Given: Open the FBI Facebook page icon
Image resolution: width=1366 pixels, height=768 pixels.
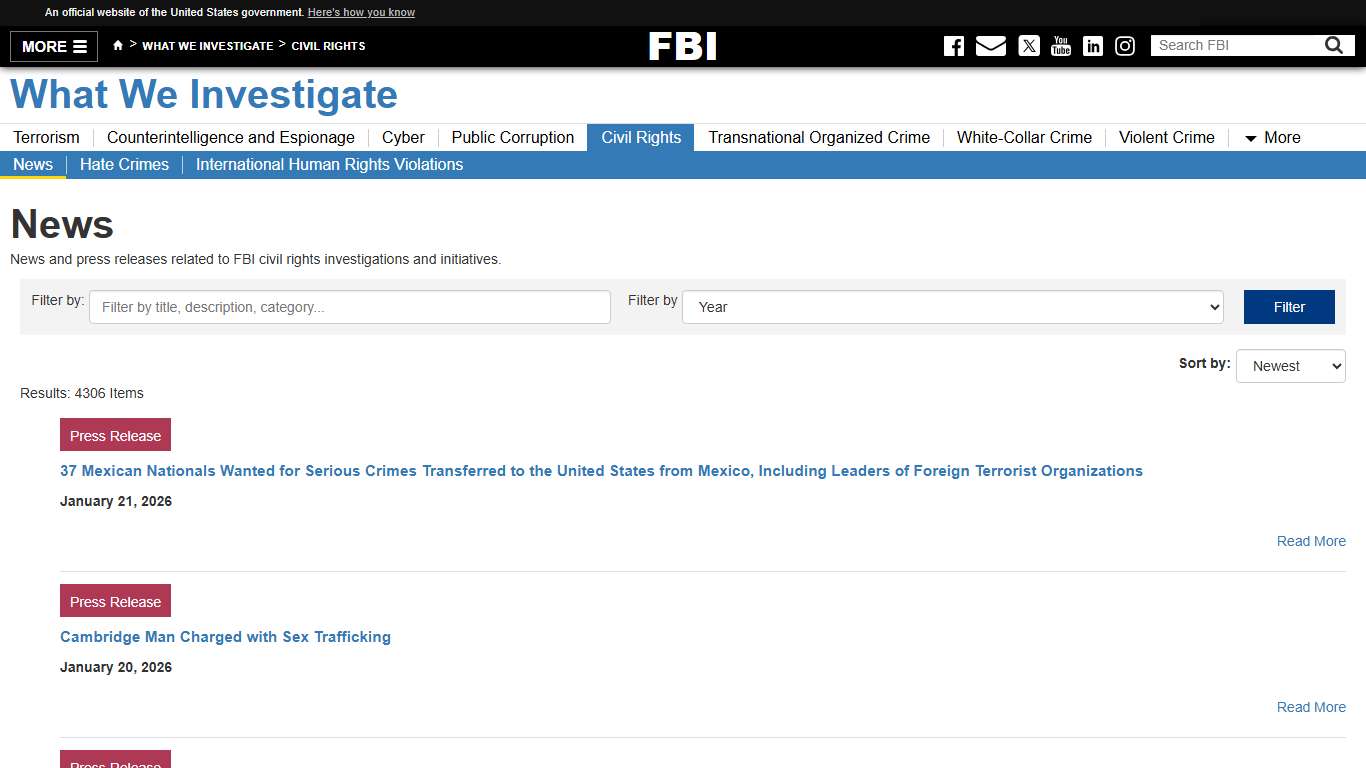Looking at the screenshot, I should click(x=953, y=45).
